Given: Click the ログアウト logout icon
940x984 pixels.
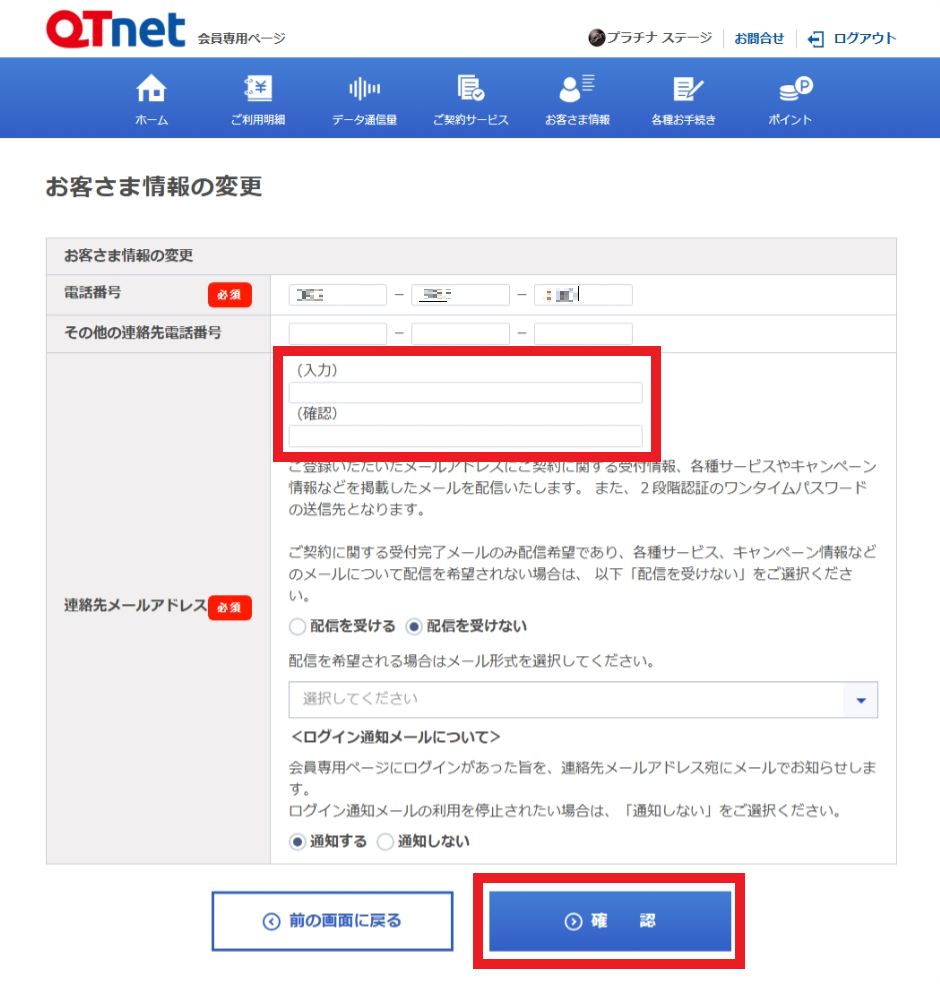Looking at the screenshot, I should 816,39.
